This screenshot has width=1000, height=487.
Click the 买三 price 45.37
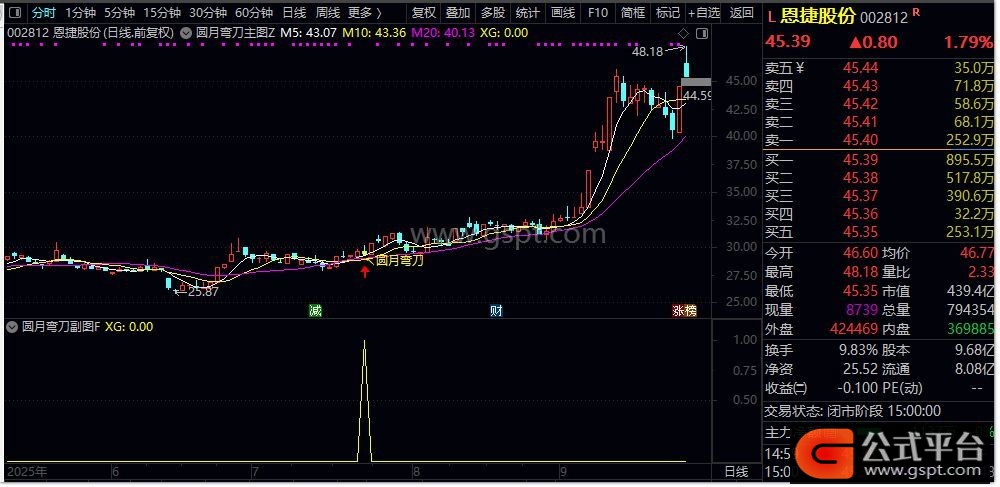(860, 196)
